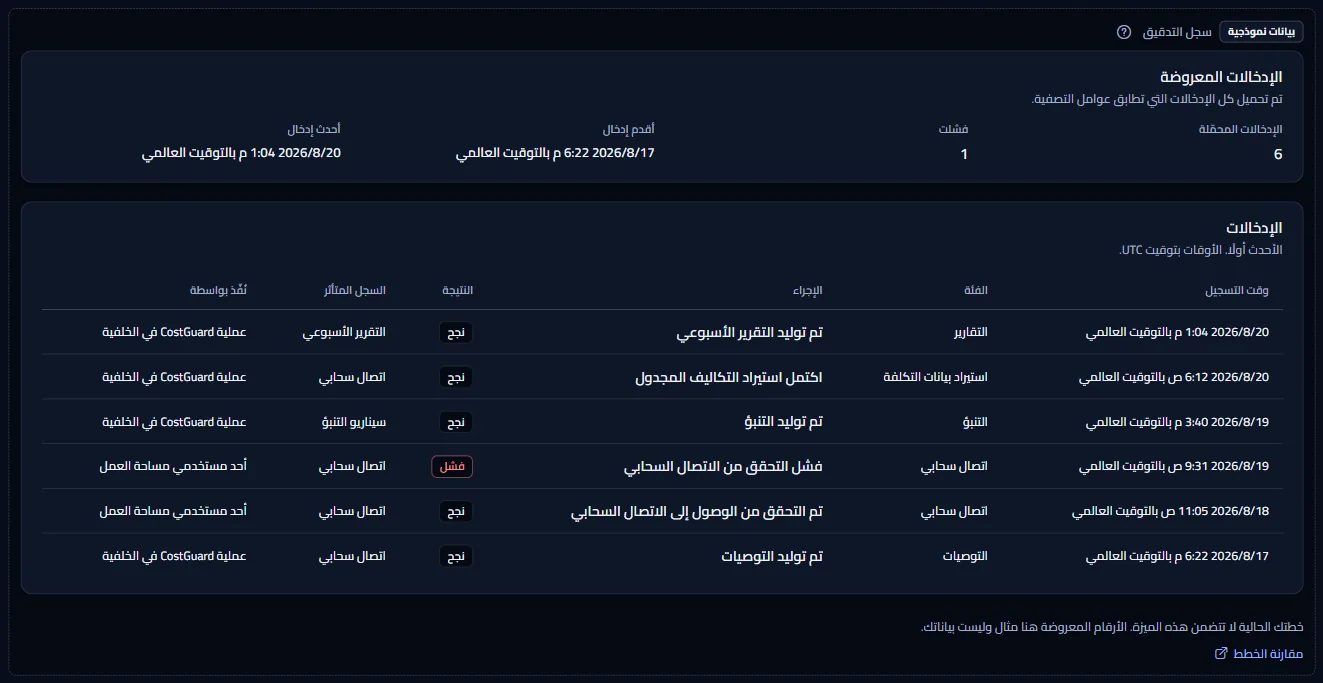
Task: Select the row اكتمل استيراد التكاليف المجدول
Action: pyautogui.click(x=662, y=377)
